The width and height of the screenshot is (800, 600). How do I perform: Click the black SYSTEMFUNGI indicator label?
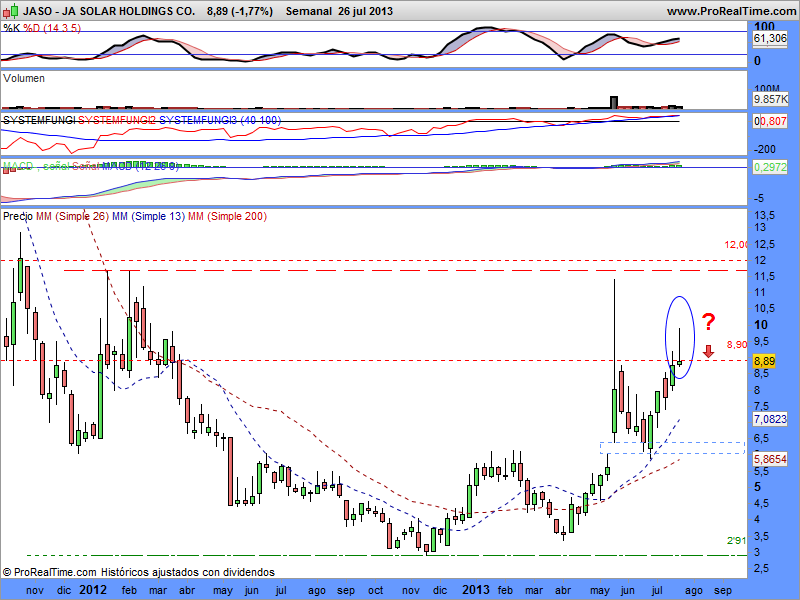39,120
